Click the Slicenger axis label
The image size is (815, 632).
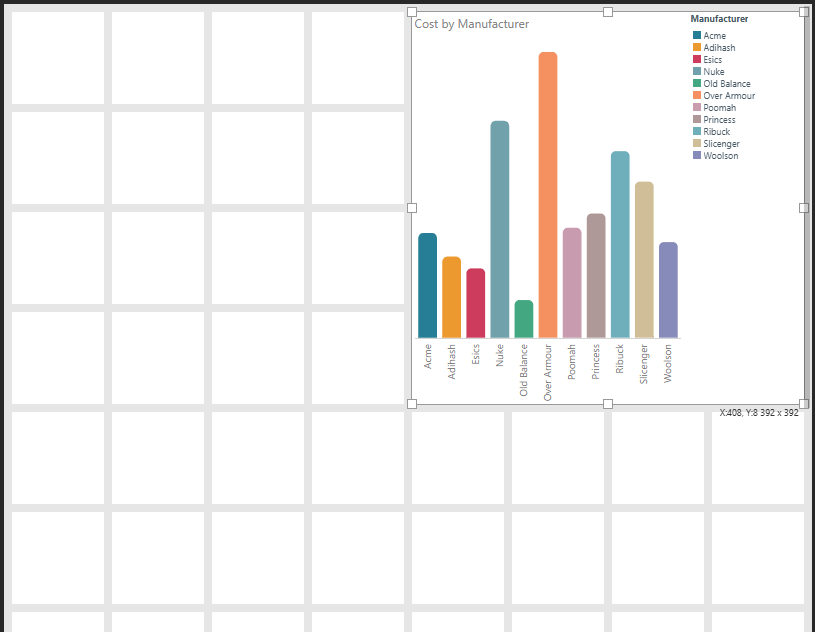[x=645, y=364]
